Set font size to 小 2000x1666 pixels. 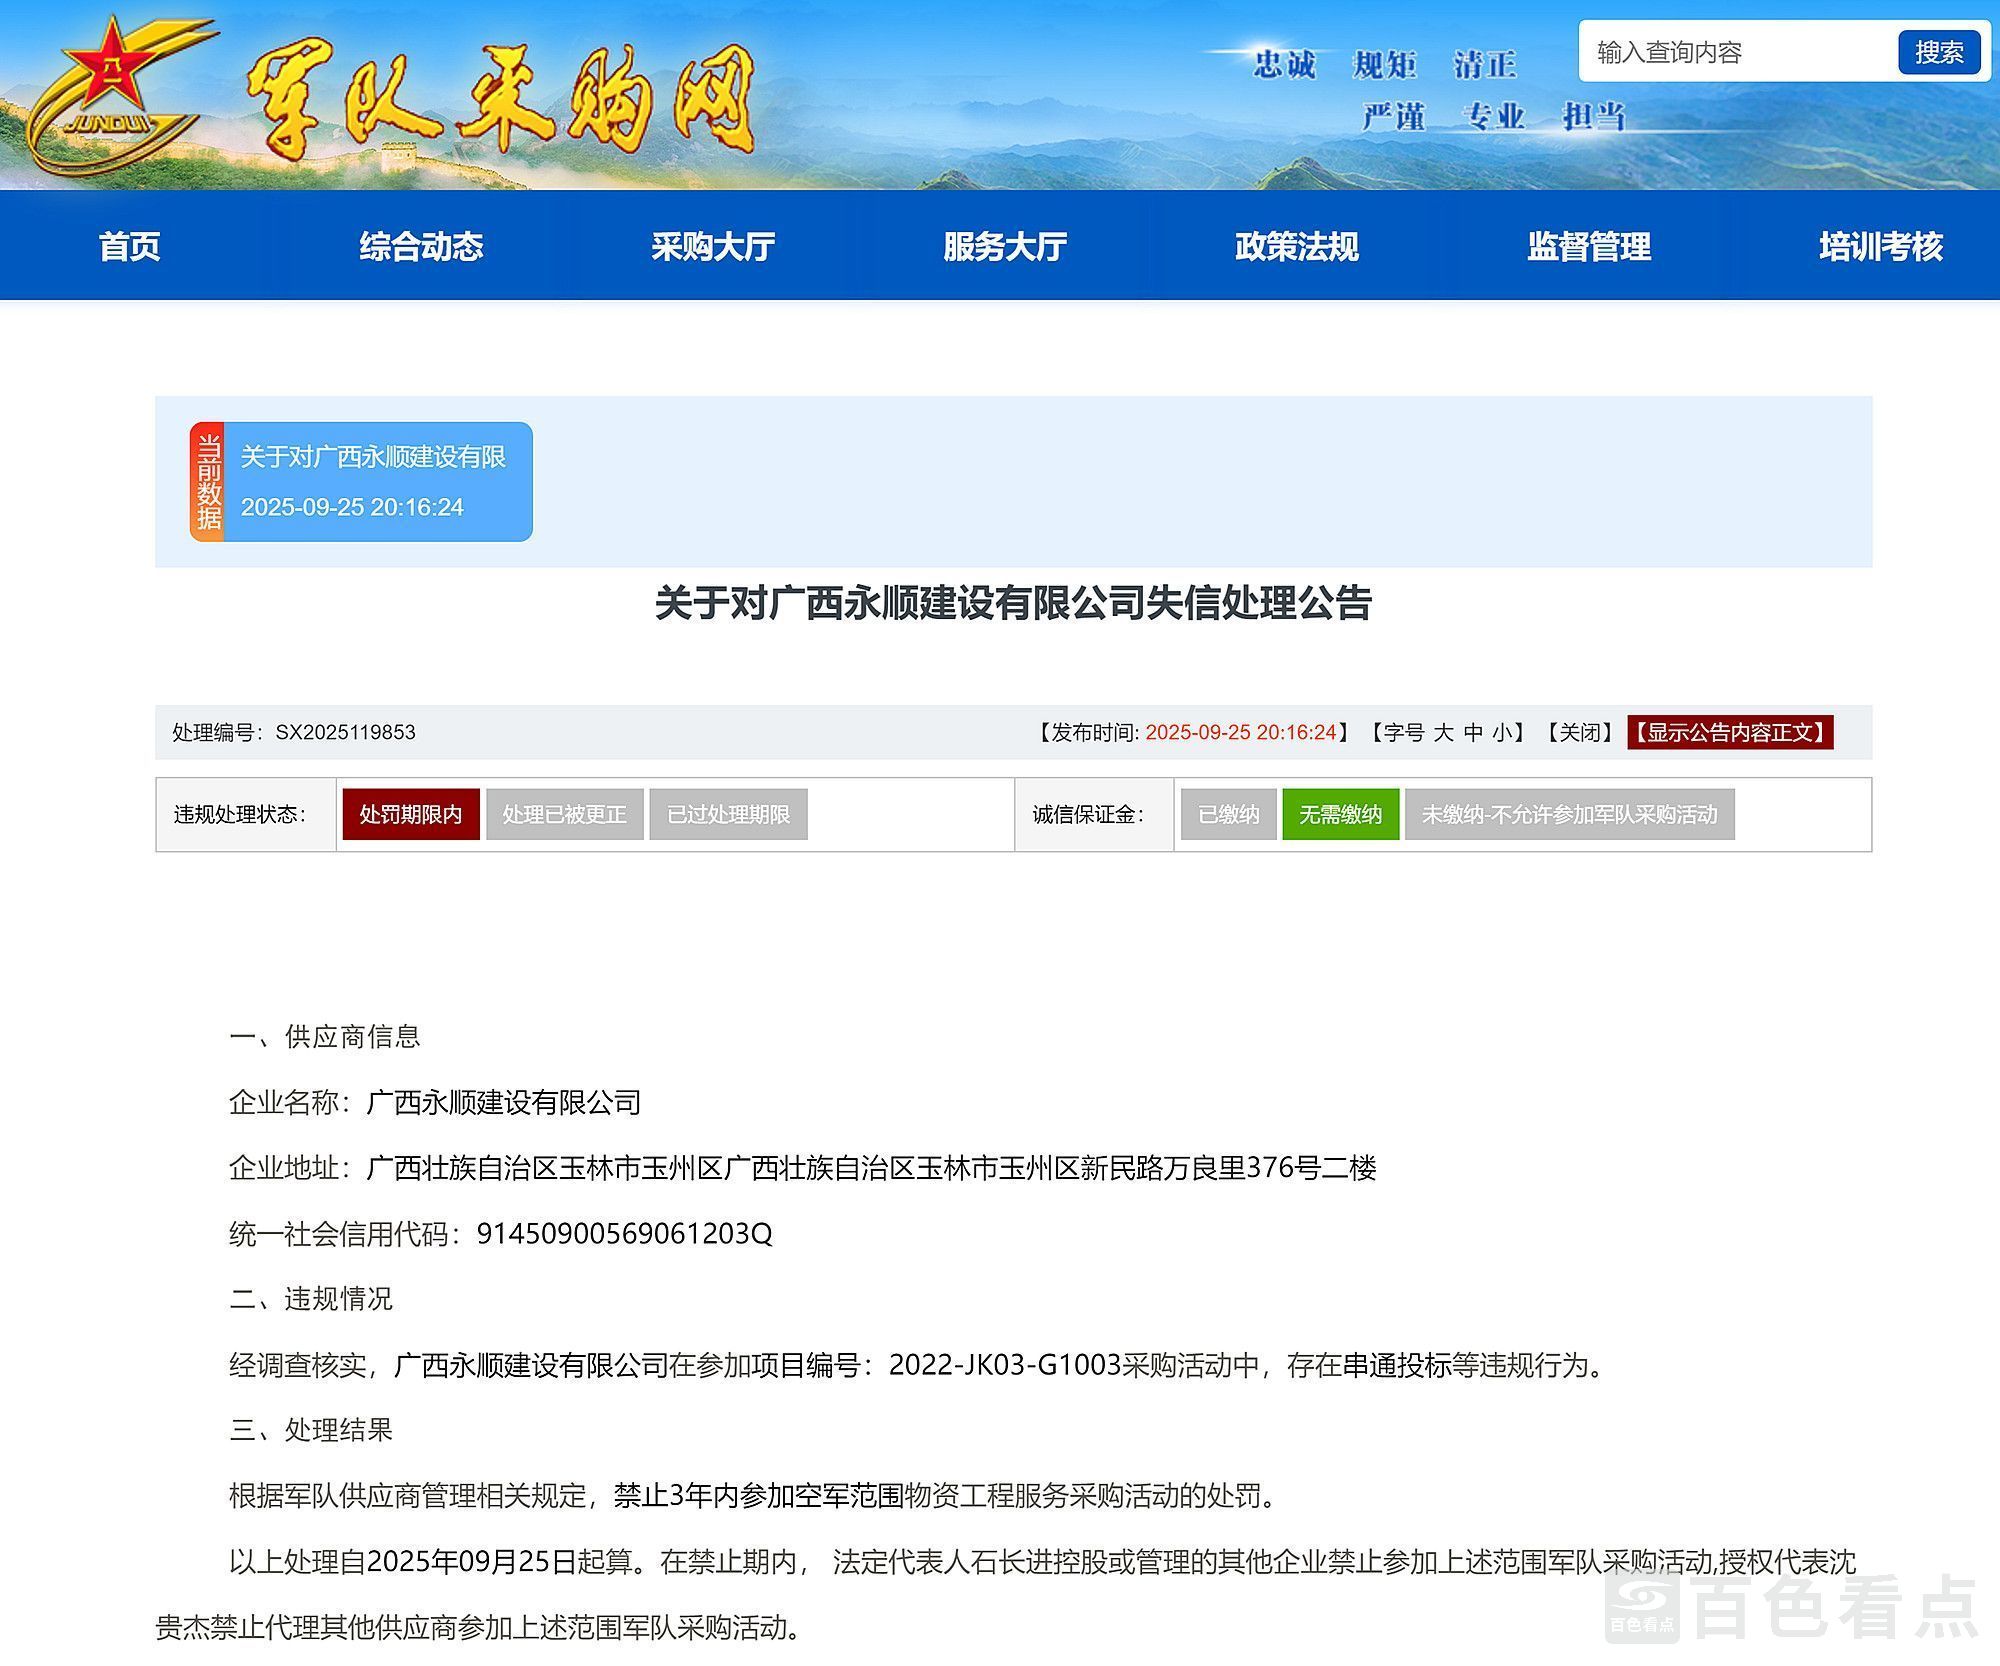1502,733
